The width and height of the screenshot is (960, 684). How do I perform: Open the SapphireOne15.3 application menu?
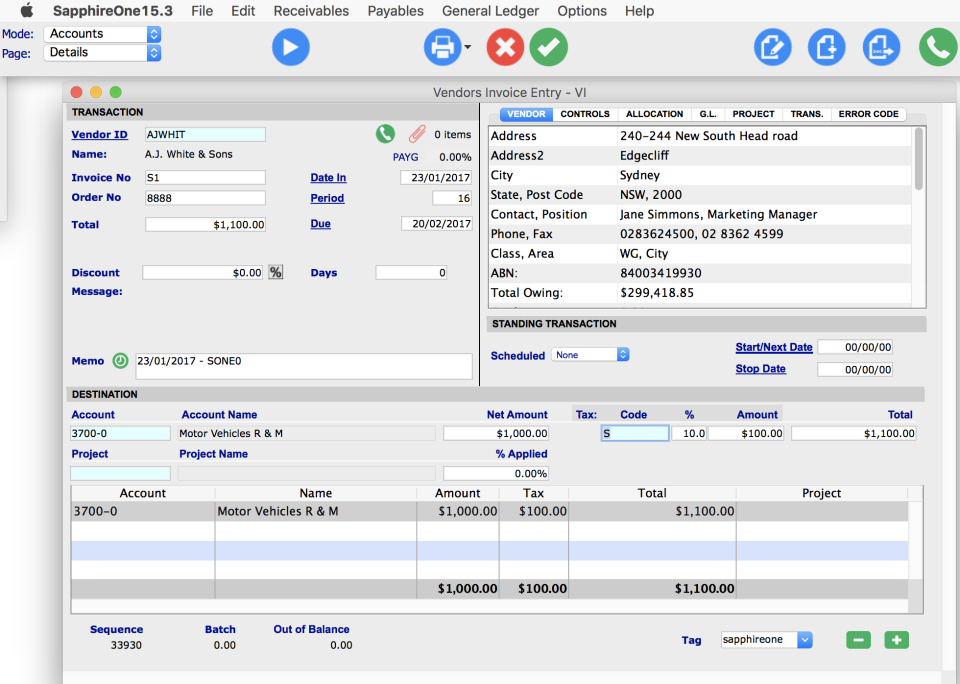[x=113, y=10]
